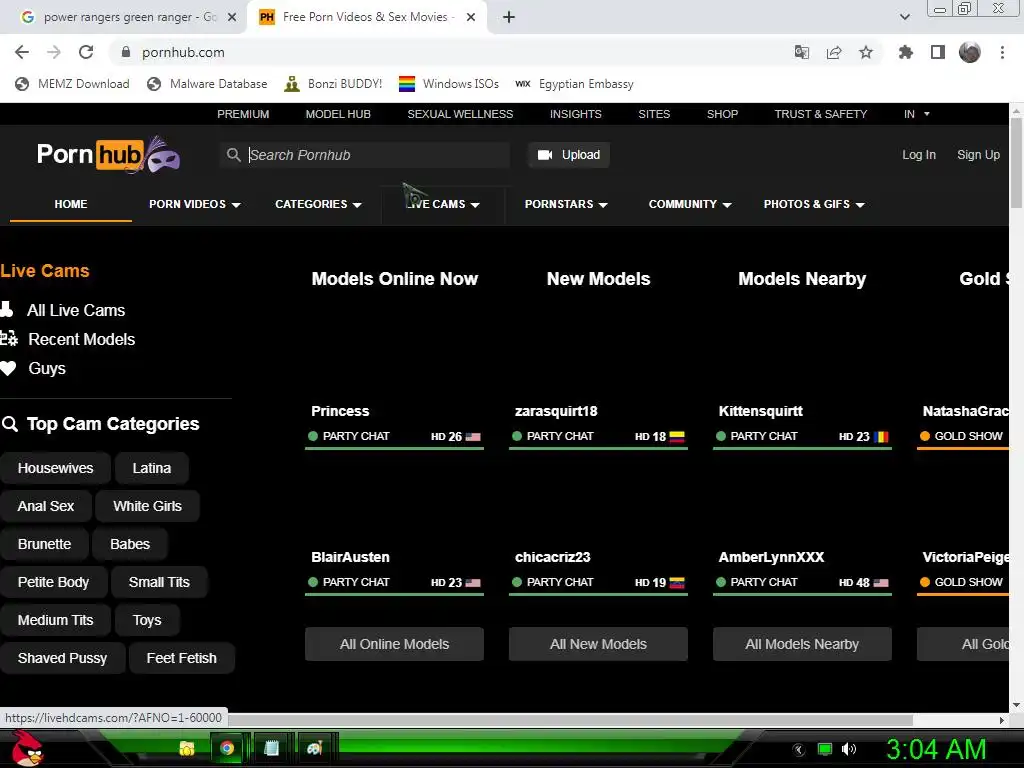This screenshot has height=768, width=1024.
Task: Click the magnifier beside Top Cam Categories
Action: tap(10, 424)
